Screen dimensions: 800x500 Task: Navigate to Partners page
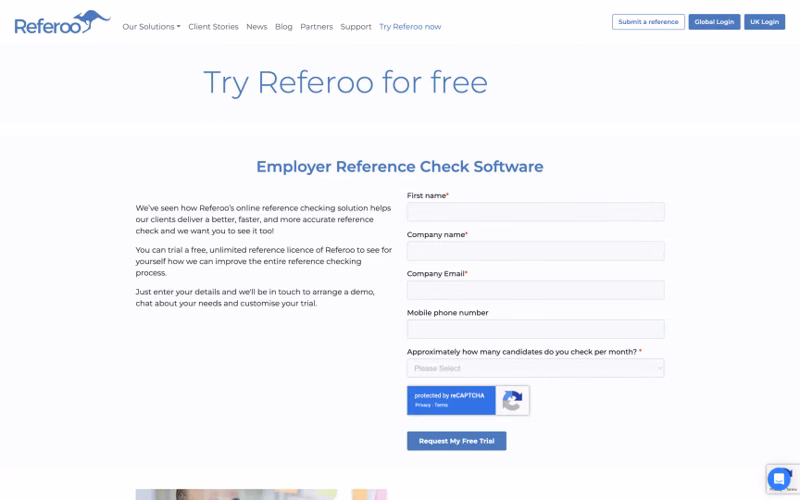pos(316,27)
